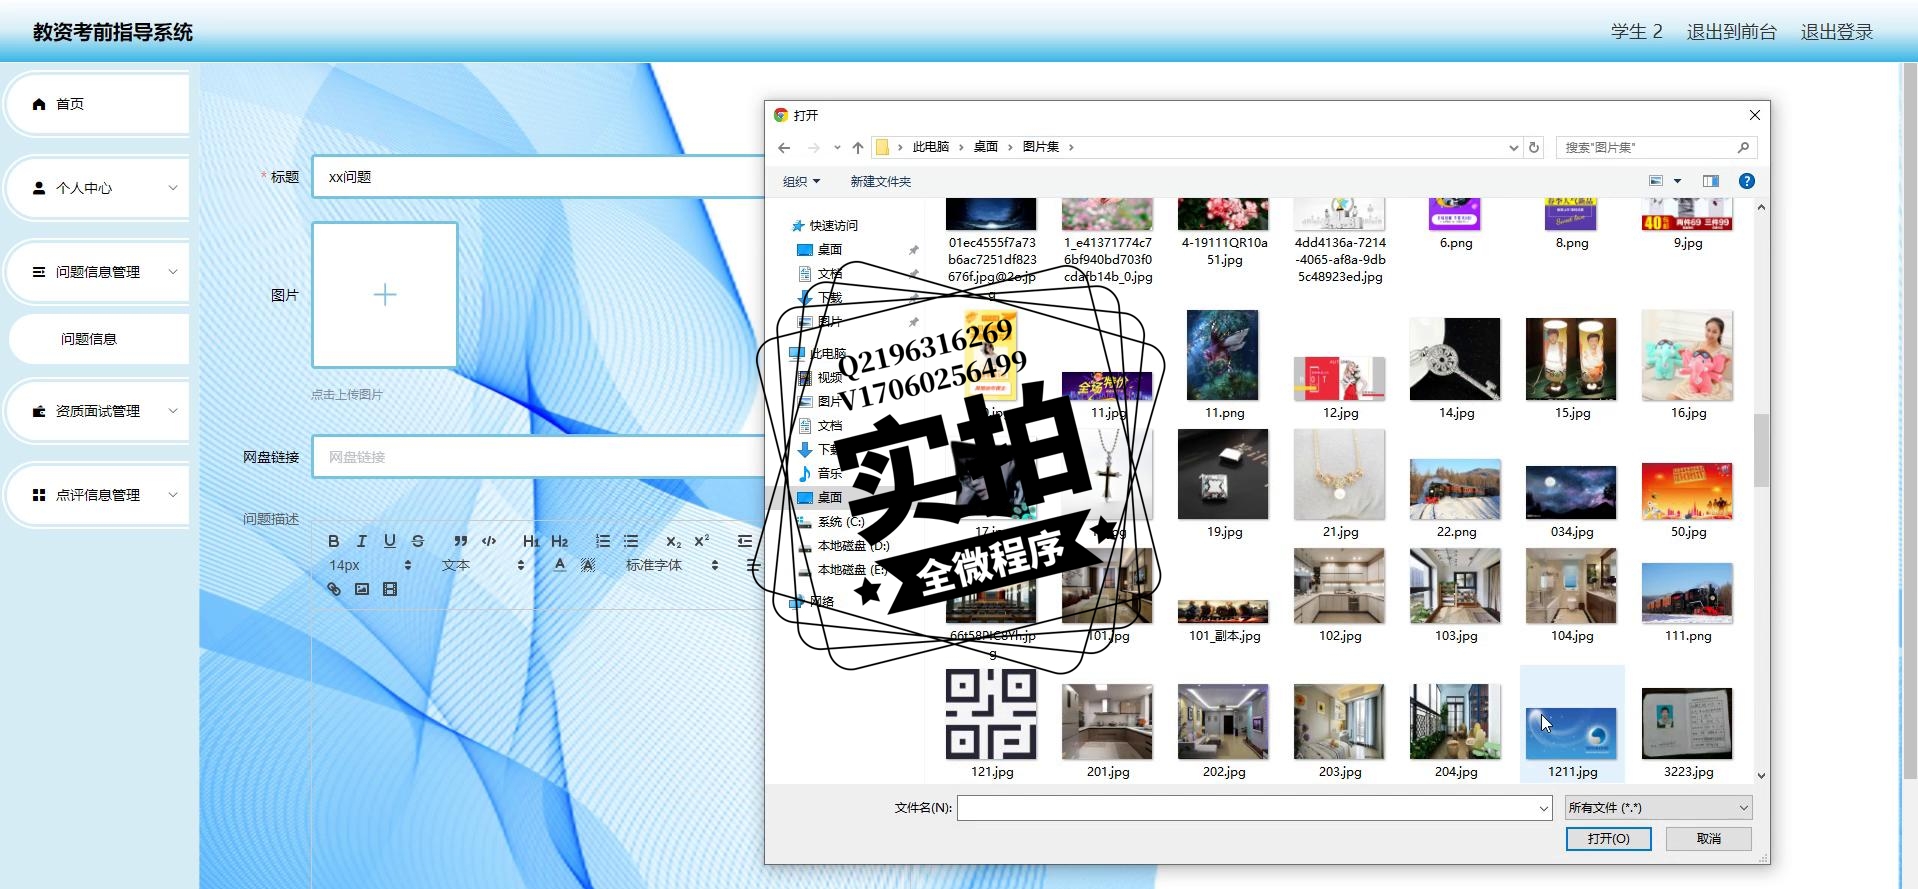Viewport: 1918px width, 889px height.
Task: Click the search magnifier in the file dialog
Action: coord(1743,147)
